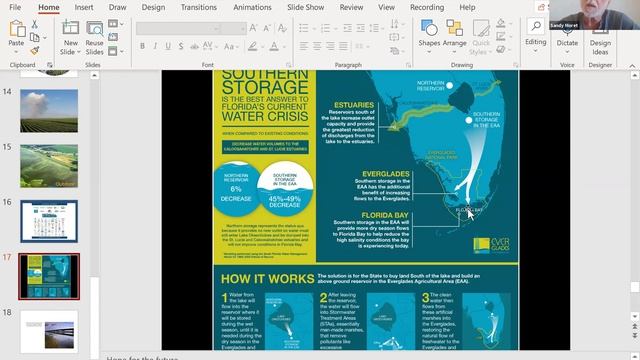Open the Recording tab
This screenshot has width=640, height=360.
point(427,7)
